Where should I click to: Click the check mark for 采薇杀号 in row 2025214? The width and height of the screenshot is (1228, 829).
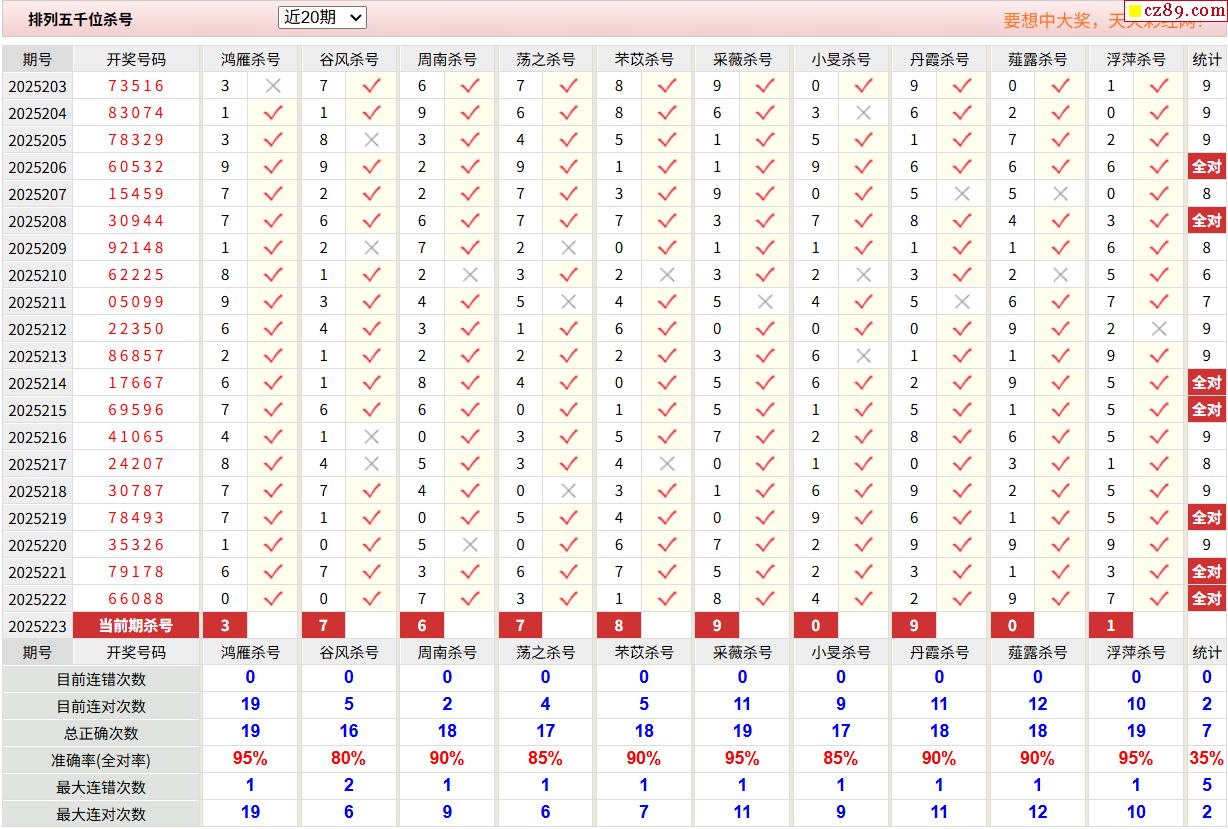[766, 383]
